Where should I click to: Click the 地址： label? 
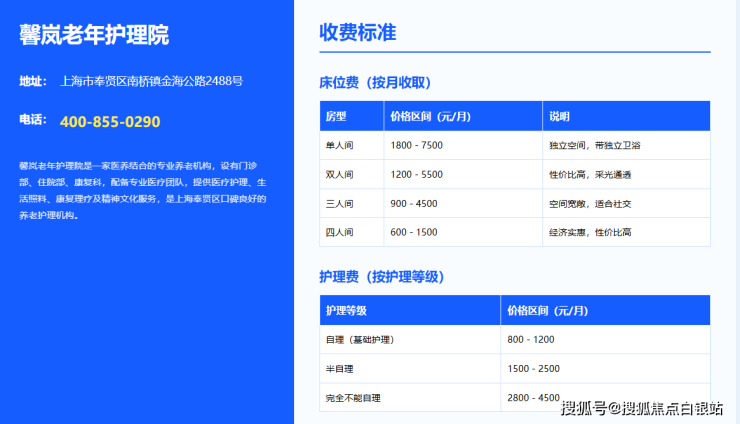33,81
